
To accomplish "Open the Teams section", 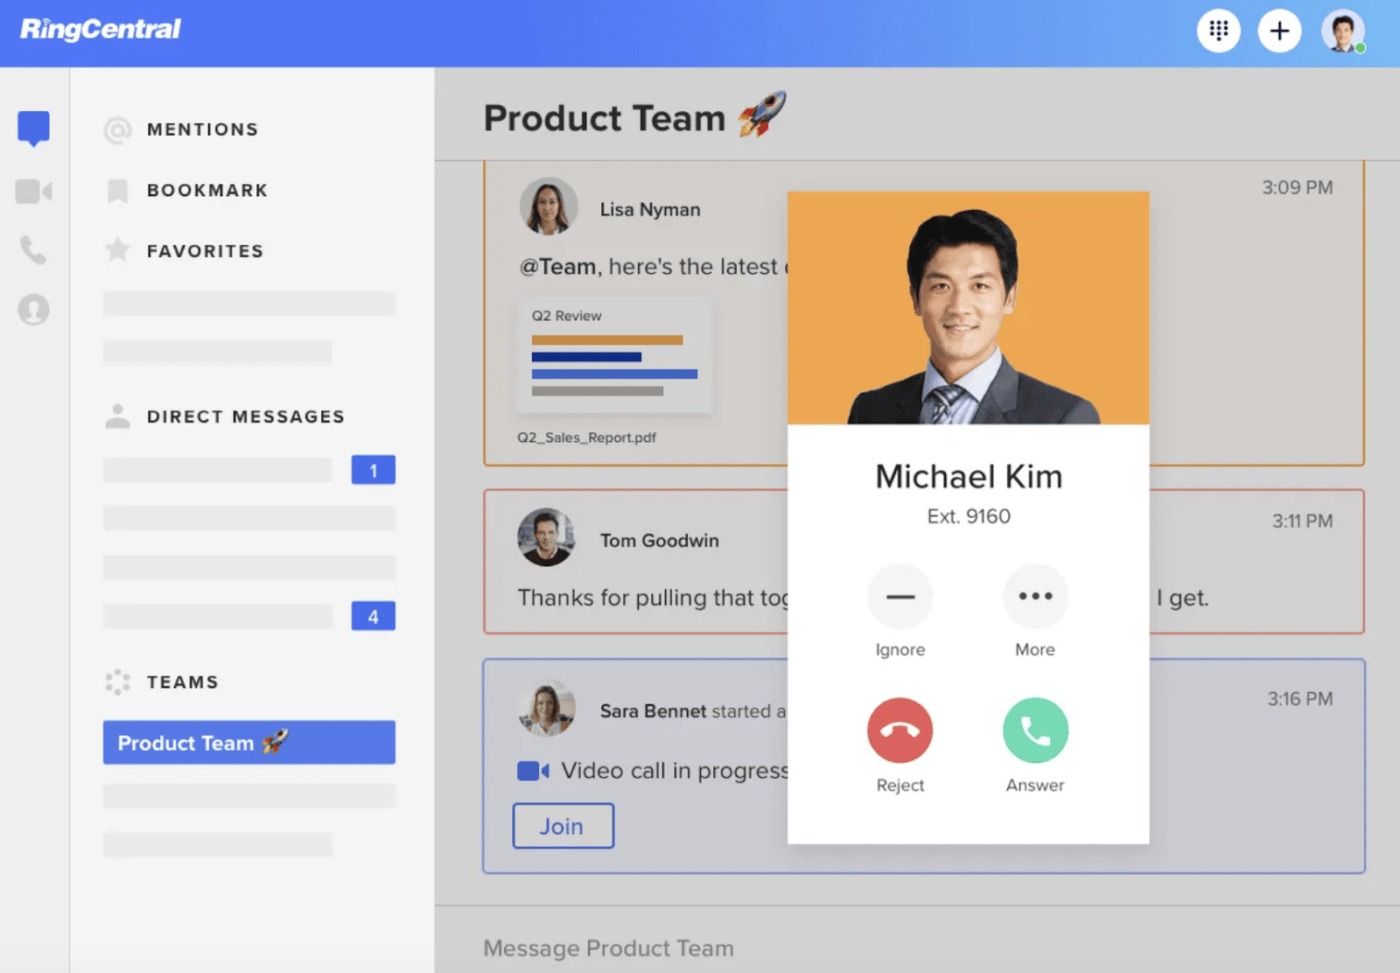I will [x=182, y=682].
